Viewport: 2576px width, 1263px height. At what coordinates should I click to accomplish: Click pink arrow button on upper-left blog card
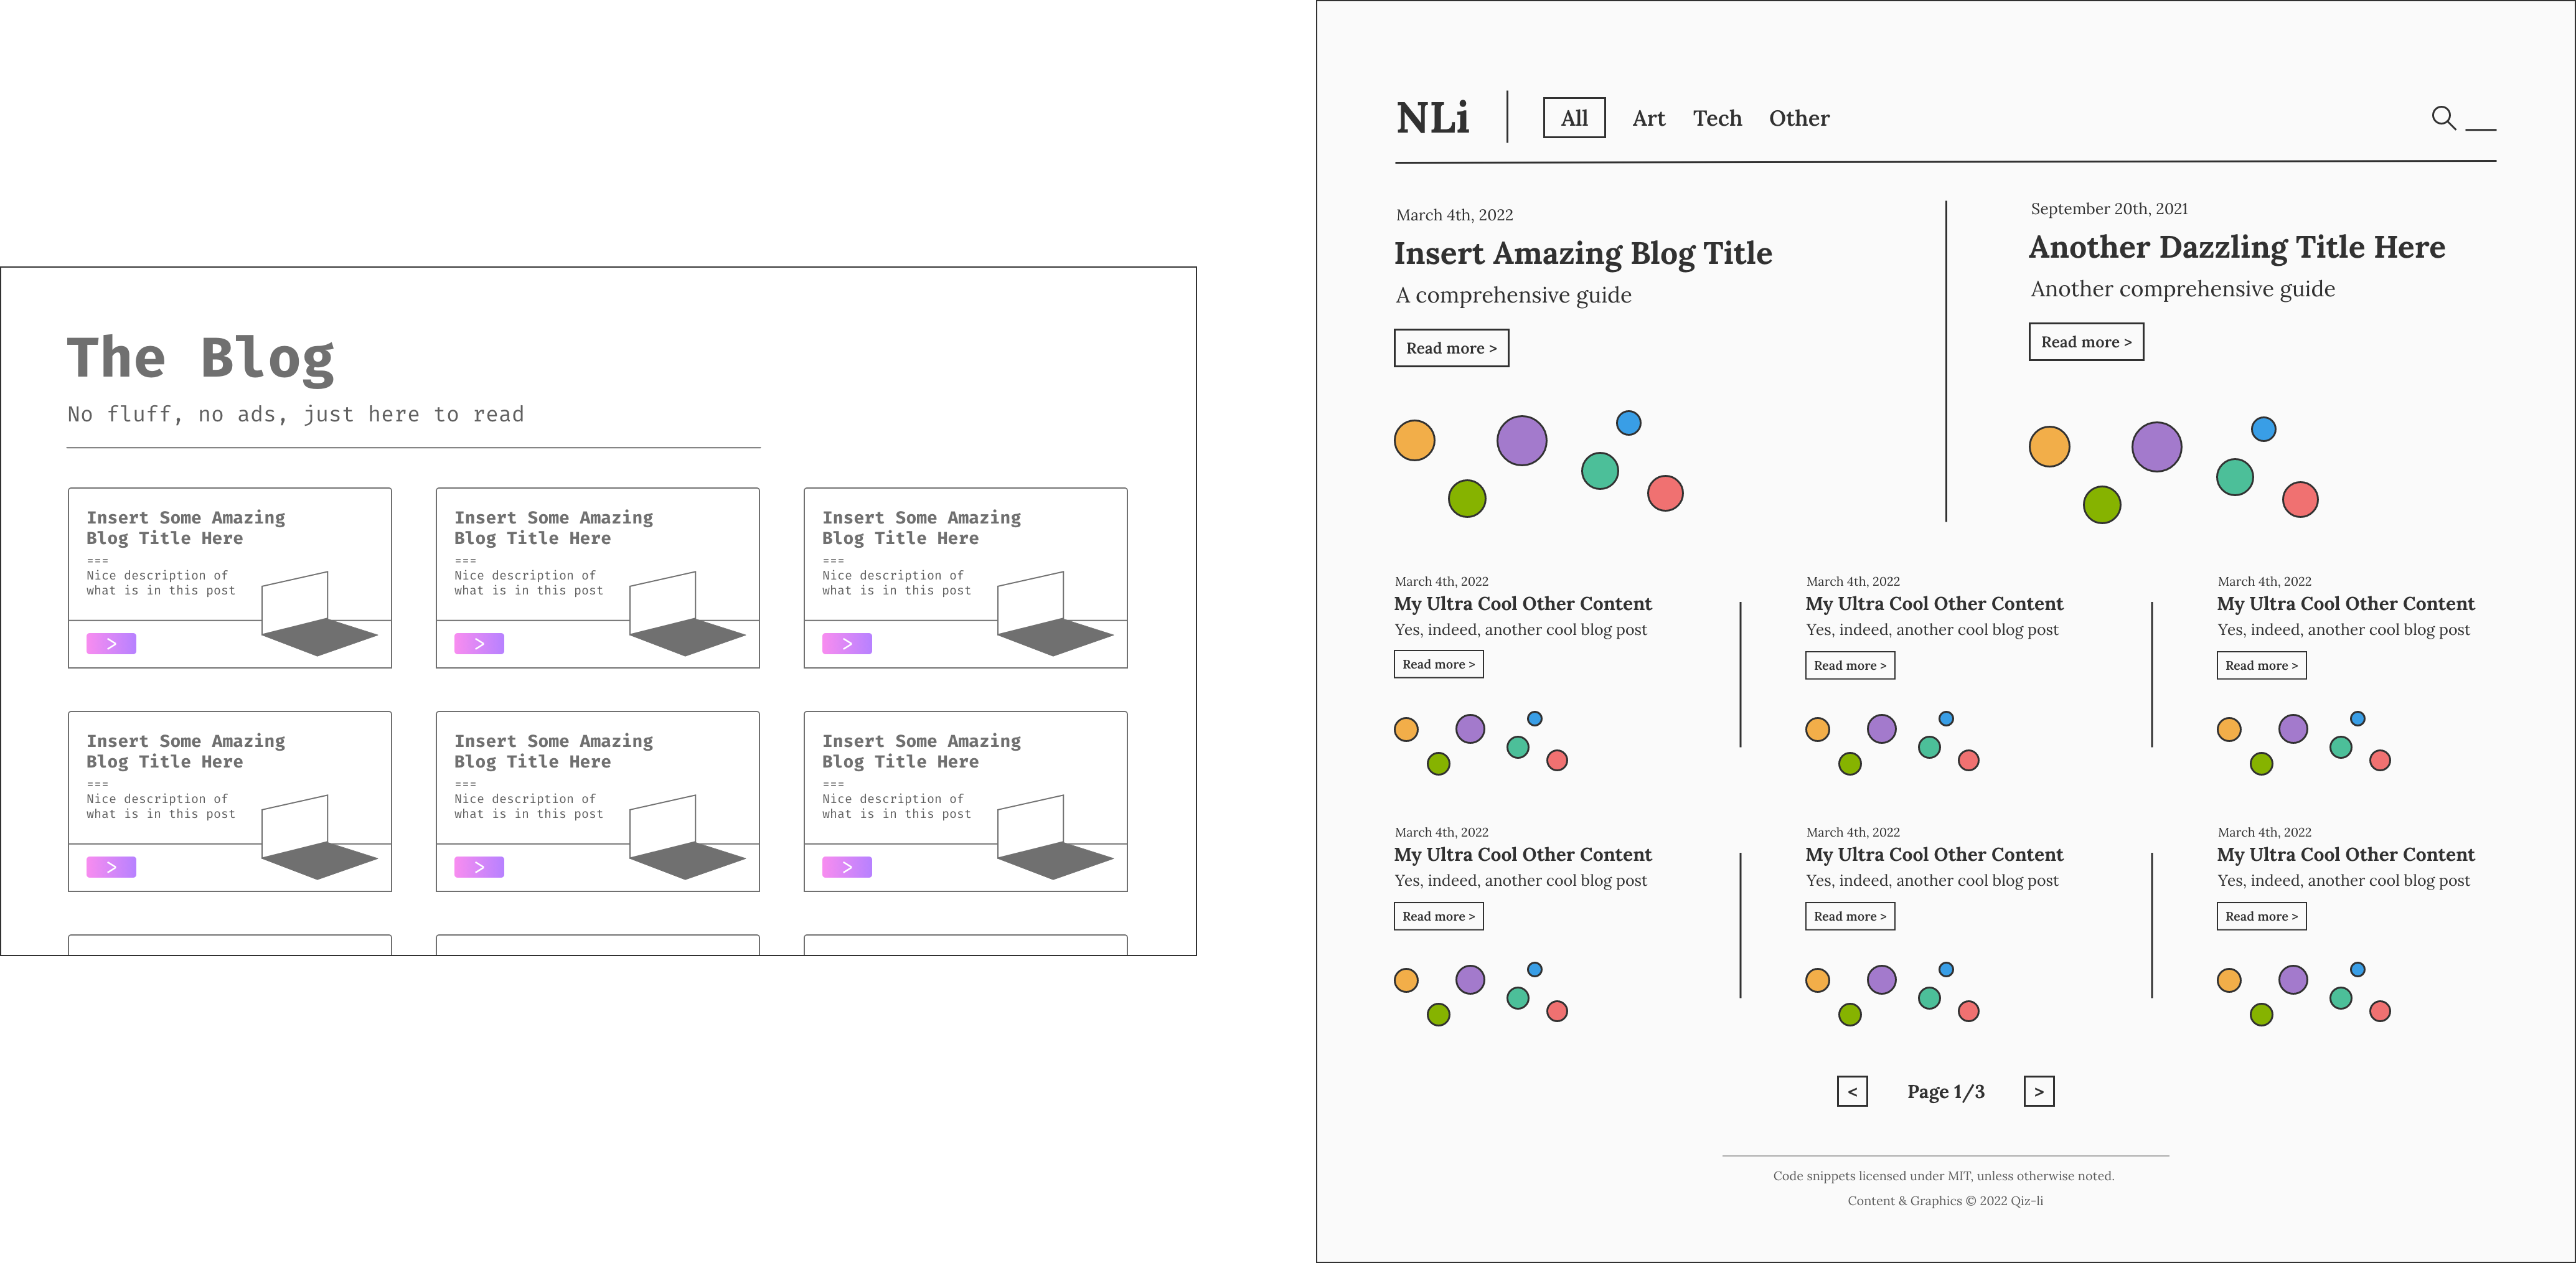[x=111, y=644]
